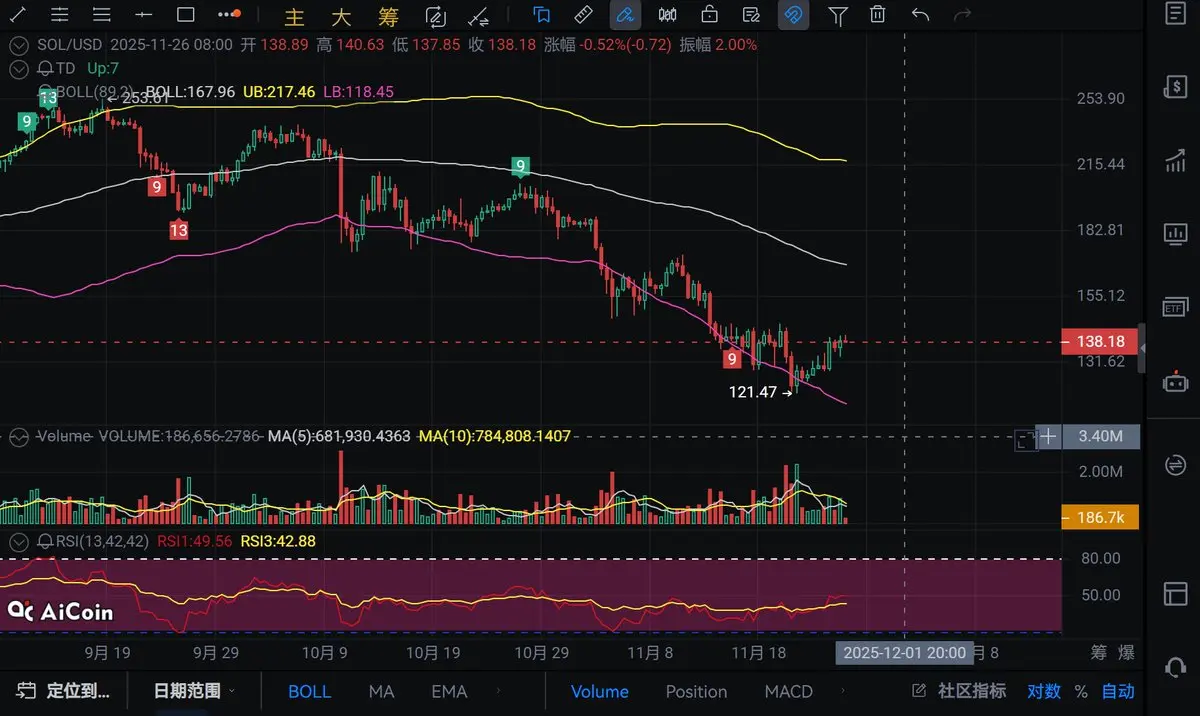Collapse the TD indicator row
The image size is (1200, 716).
coord(18,68)
